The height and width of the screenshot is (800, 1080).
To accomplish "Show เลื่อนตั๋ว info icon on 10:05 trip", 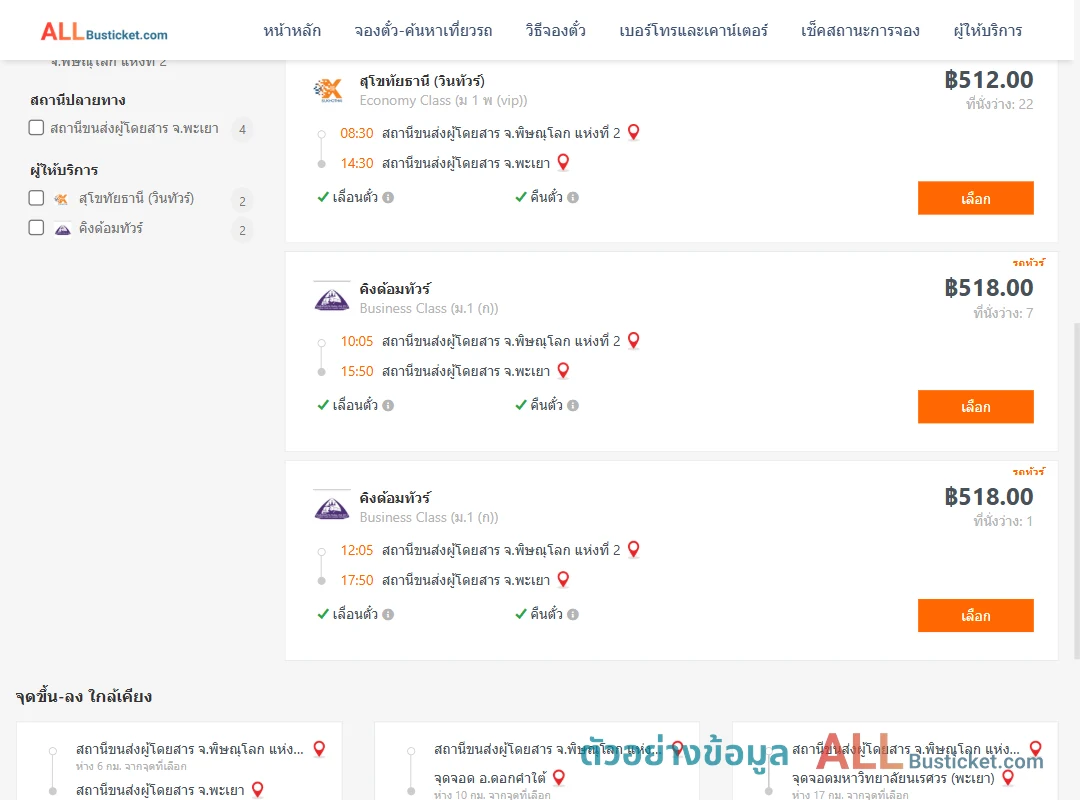I will (388, 406).
